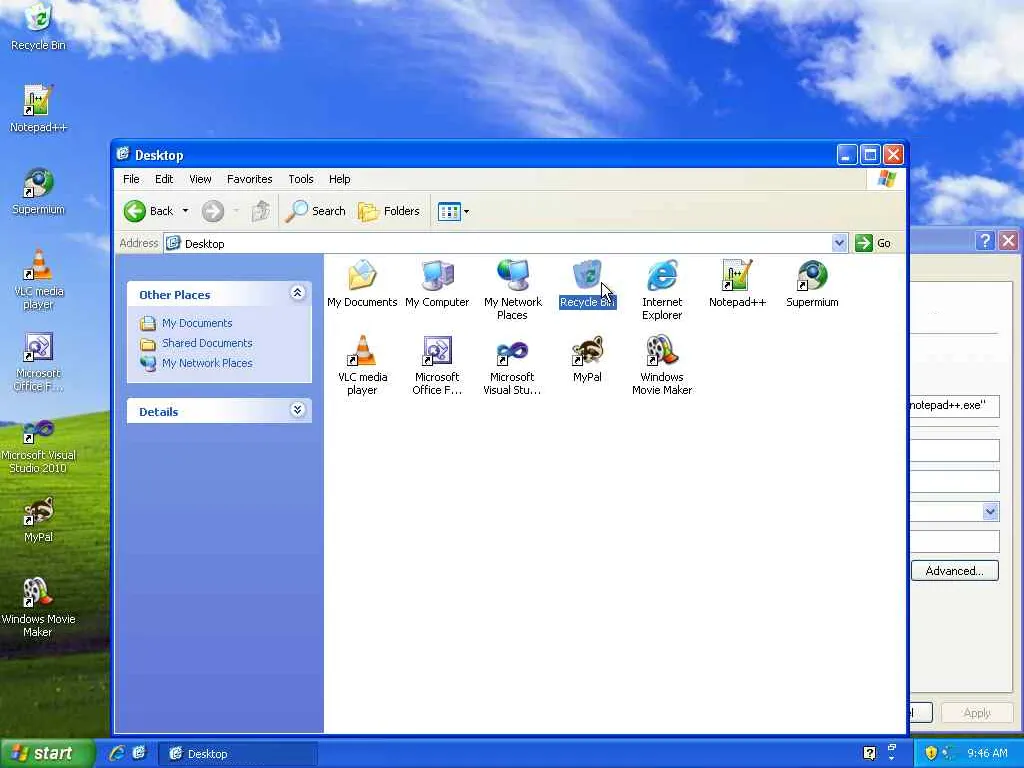Click the help button in background dialog
Screen dimensions: 1024x768
tap(985, 241)
